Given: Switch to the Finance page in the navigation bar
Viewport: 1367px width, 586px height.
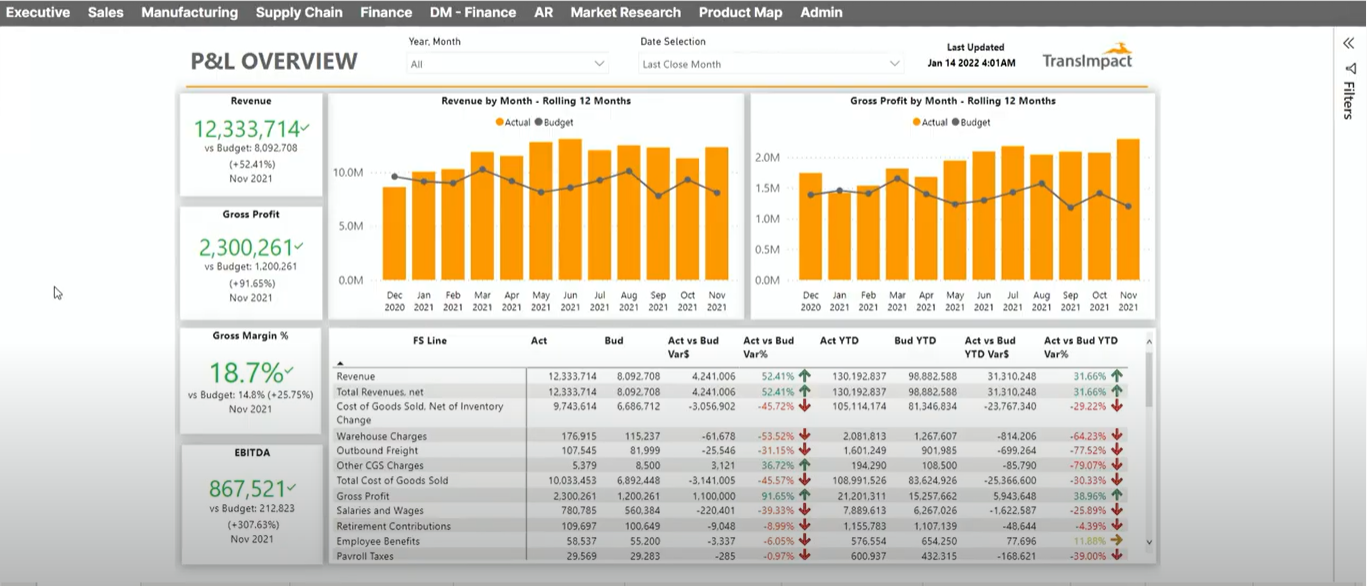Looking at the screenshot, I should pyautogui.click(x=386, y=12).
